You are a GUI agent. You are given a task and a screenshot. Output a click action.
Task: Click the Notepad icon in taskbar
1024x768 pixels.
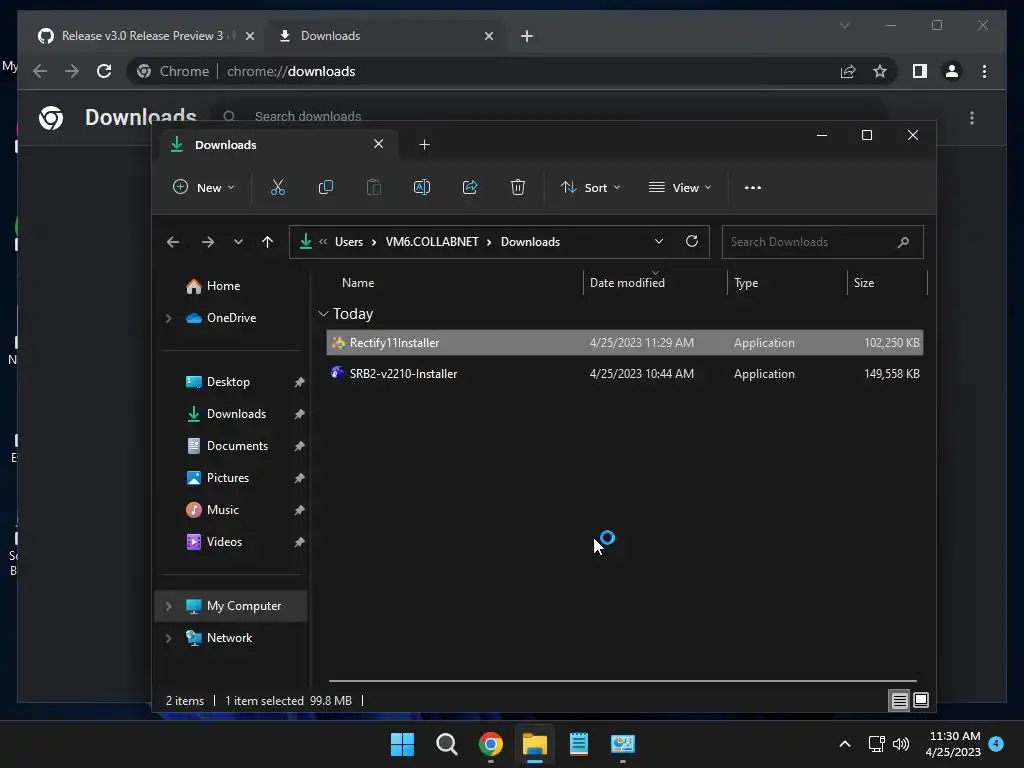pos(579,744)
